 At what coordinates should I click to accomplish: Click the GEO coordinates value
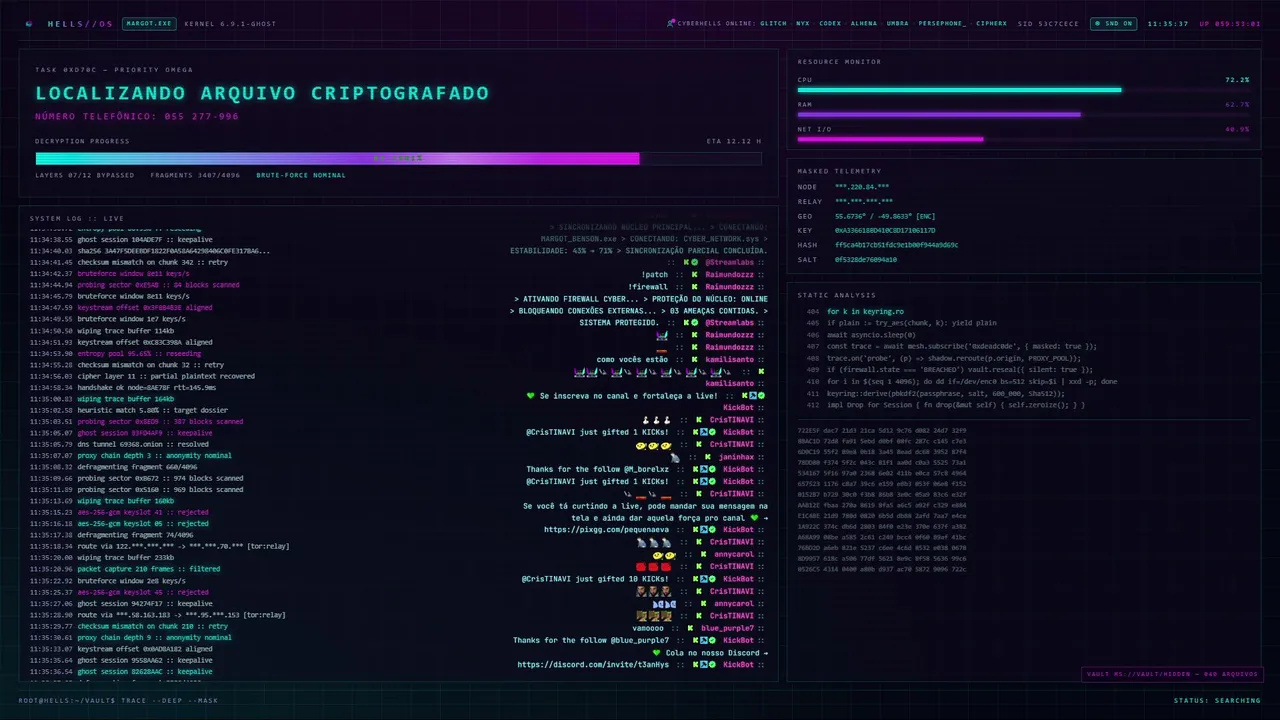click(885, 216)
